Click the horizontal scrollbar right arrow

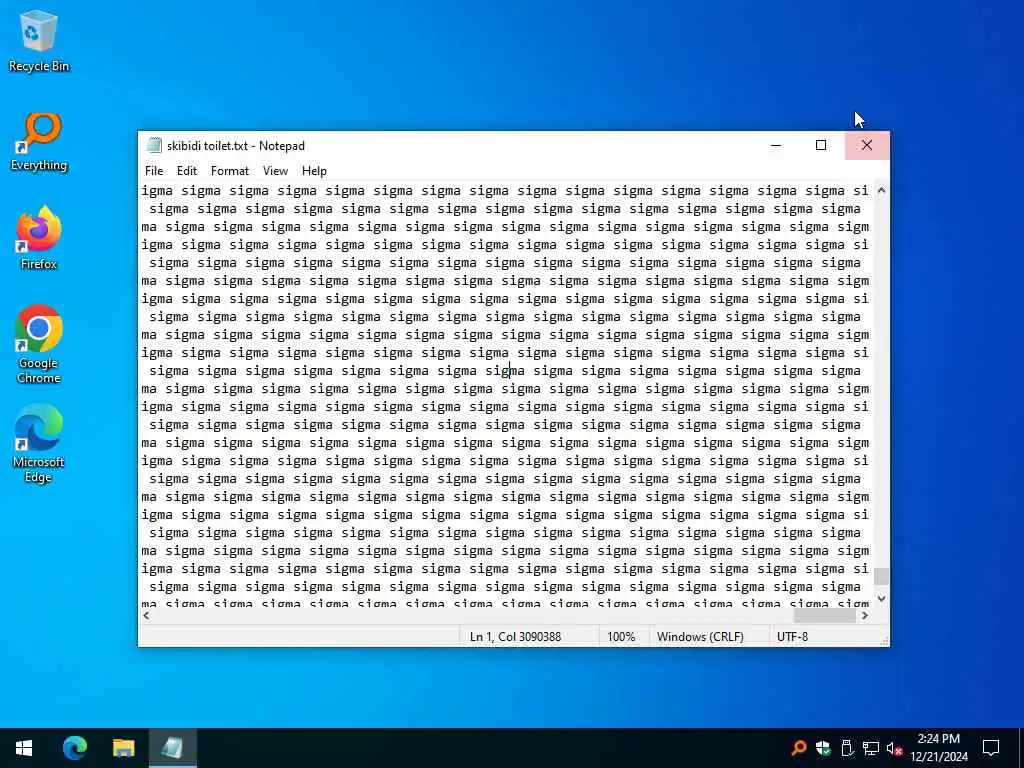click(x=865, y=615)
